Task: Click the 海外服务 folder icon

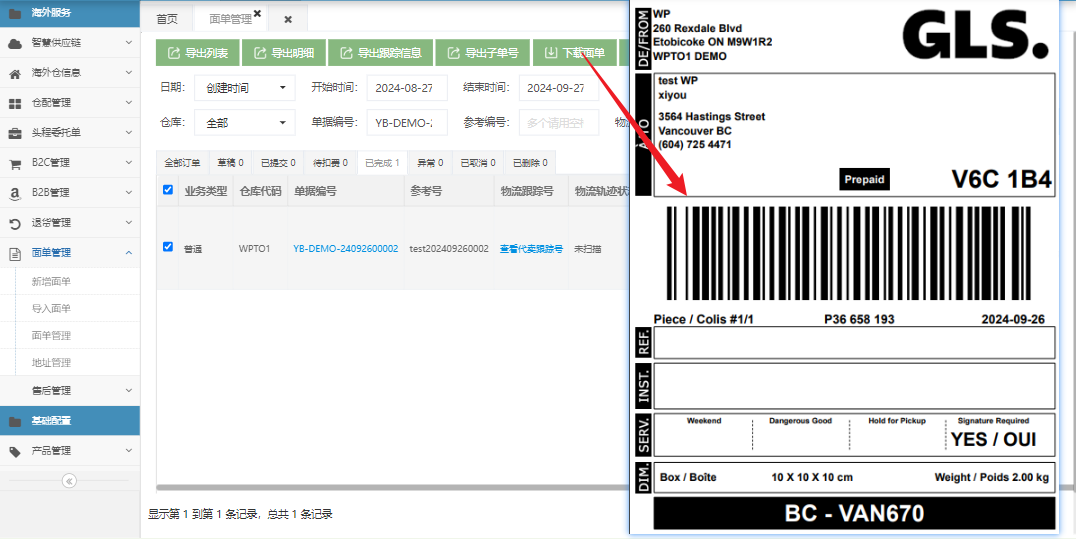Action: 14,13
